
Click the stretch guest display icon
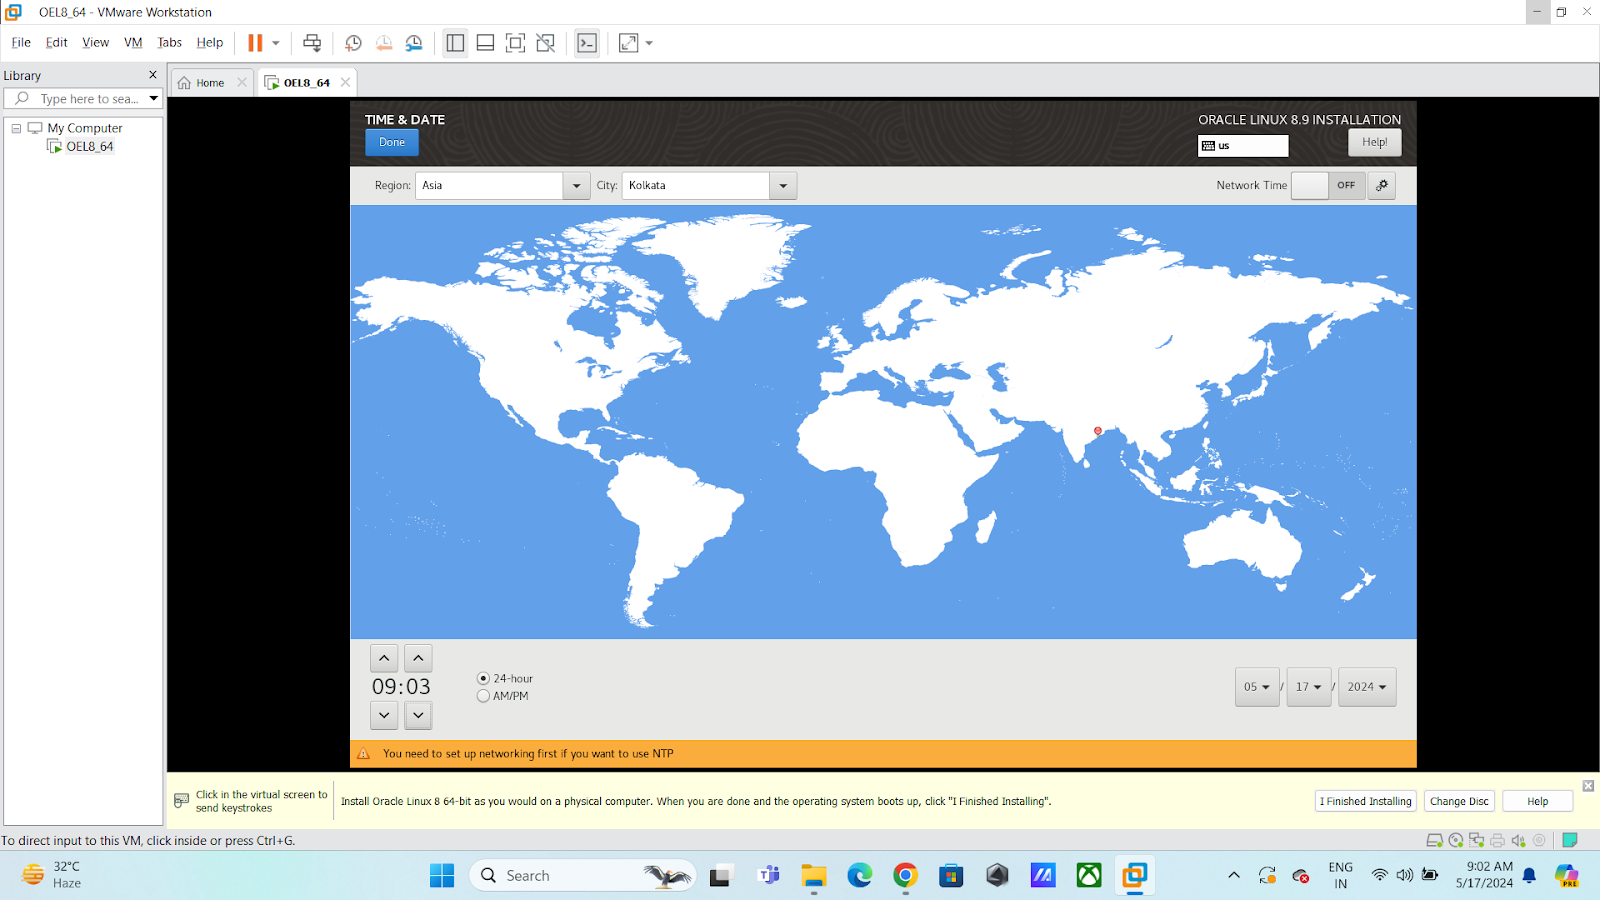629,43
